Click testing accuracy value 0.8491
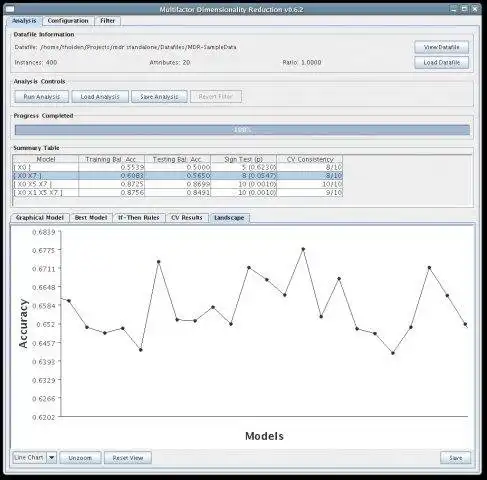487x480 pixels. [198, 192]
